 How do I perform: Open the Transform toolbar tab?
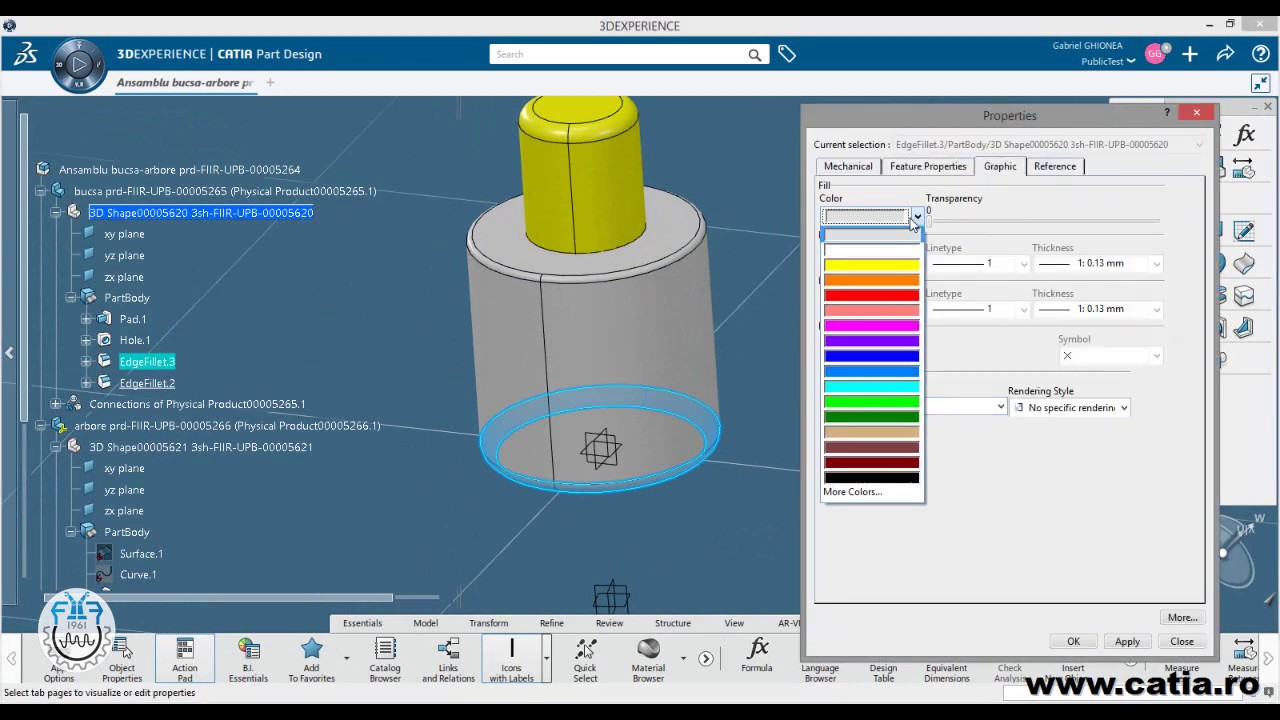[488, 623]
